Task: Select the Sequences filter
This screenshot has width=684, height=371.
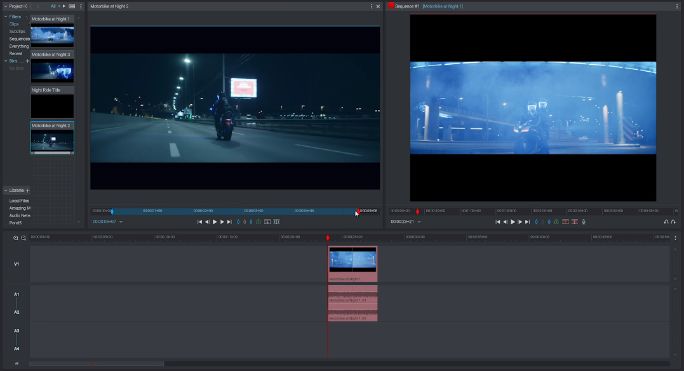Action: (x=19, y=39)
